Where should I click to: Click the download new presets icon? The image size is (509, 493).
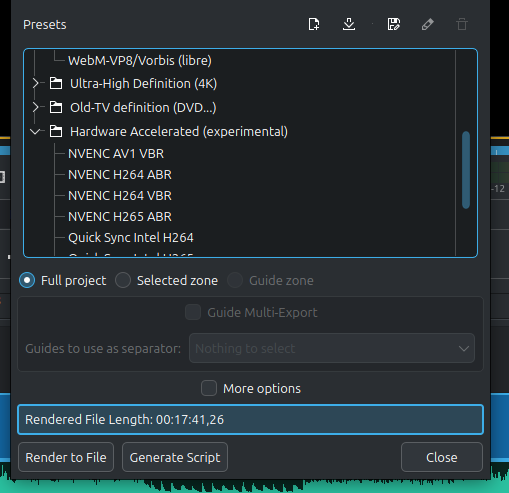[x=349, y=24]
